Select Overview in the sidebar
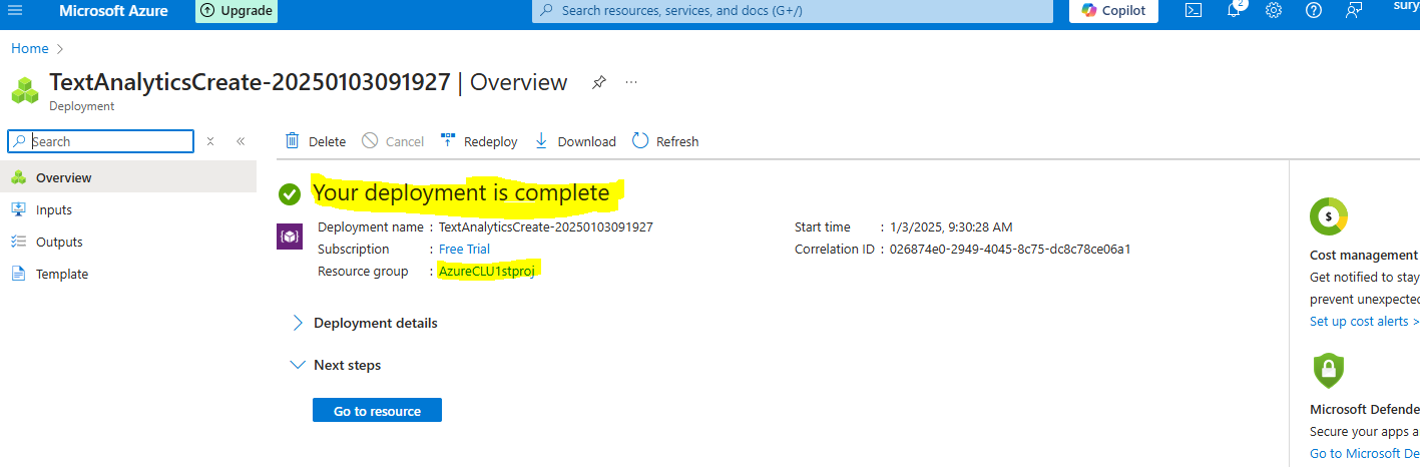Screen dimensions: 1420x467 pyautogui.click(x=128, y=178)
